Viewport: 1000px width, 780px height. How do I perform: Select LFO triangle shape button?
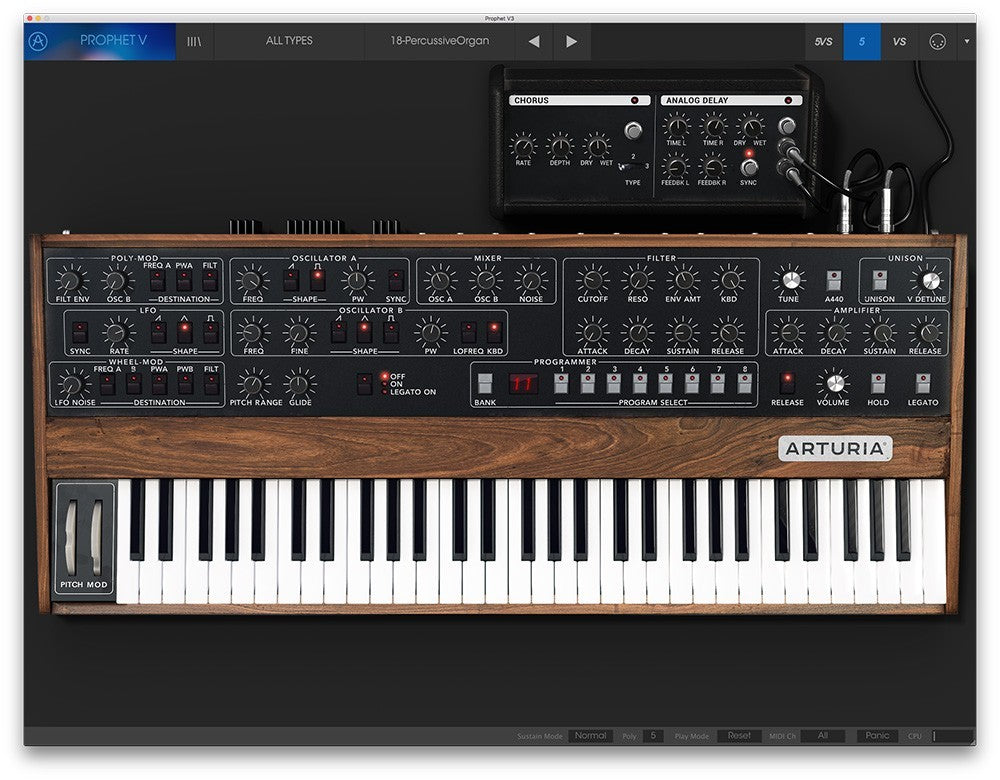pos(184,332)
